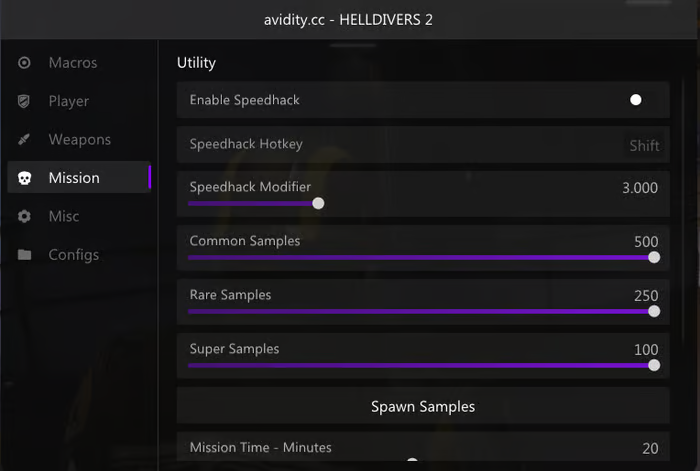700x471 pixels.
Task: Click the Common Samples slider knob
Action: pyautogui.click(x=654, y=257)
